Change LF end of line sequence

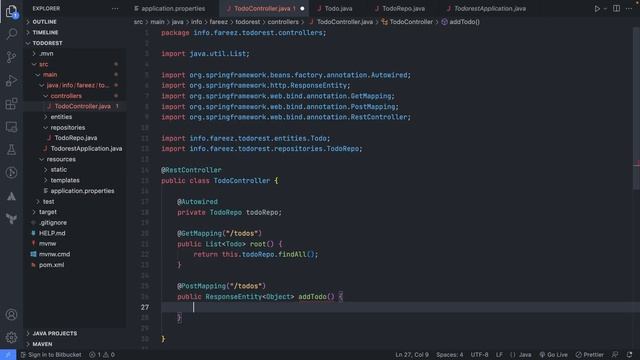499,355
